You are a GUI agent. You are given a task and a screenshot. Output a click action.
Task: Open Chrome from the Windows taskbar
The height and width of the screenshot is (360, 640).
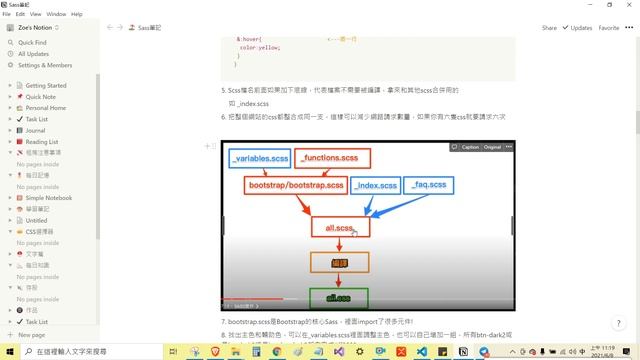click(x=277, y=351)
